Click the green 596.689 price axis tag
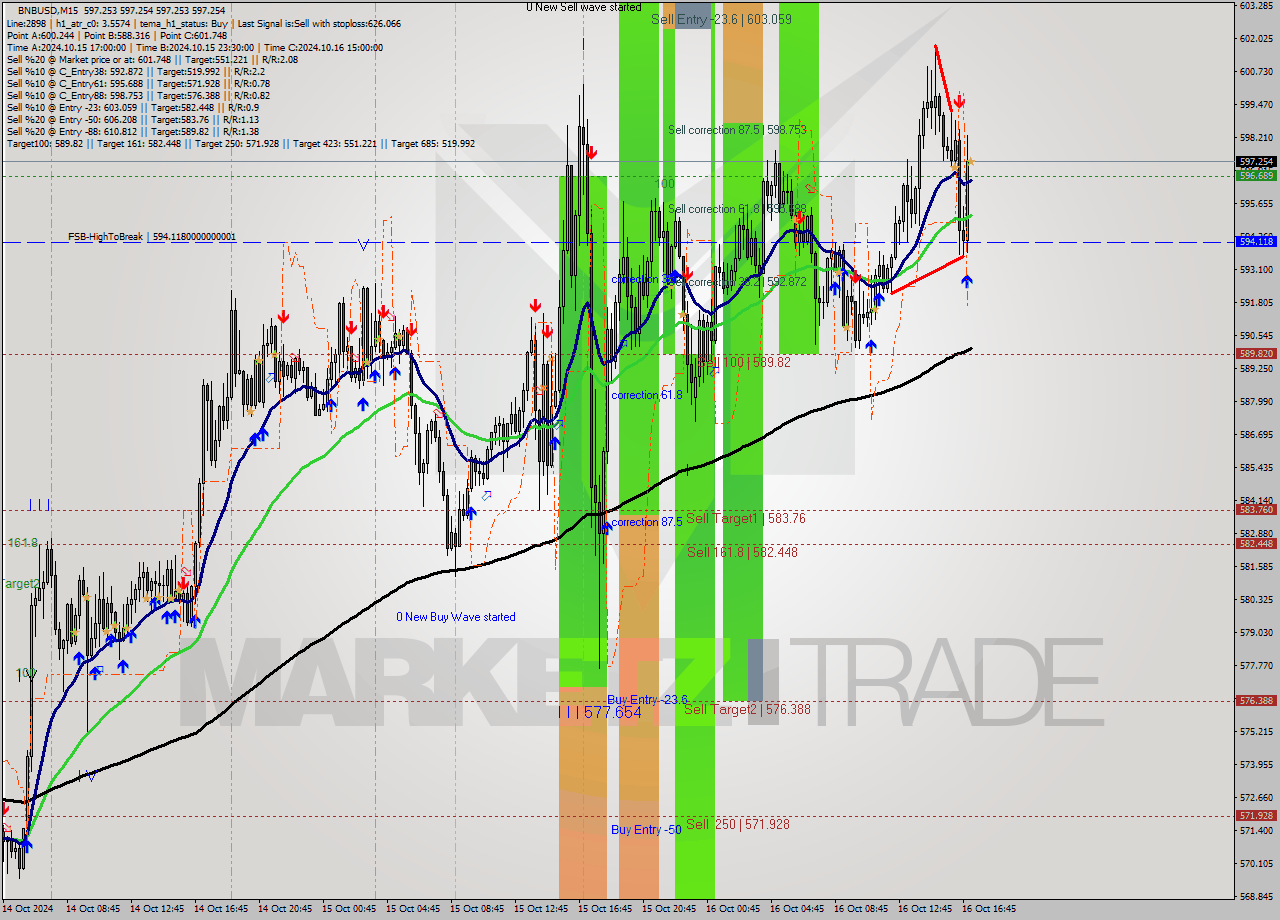Image resolution: width=1280 pixels, height=920 pixels. tap(1256, 175)
